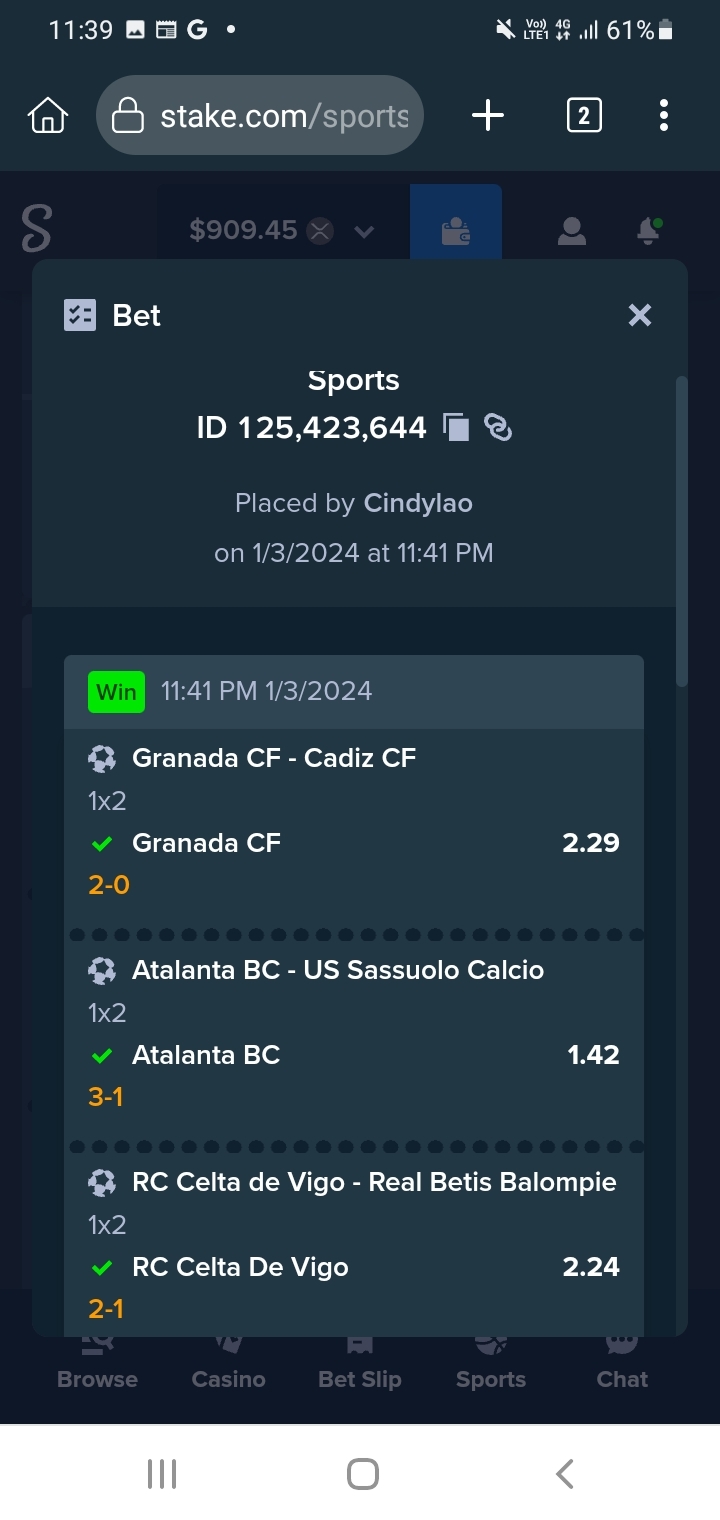Tap the Android back button

(564, 1473)
